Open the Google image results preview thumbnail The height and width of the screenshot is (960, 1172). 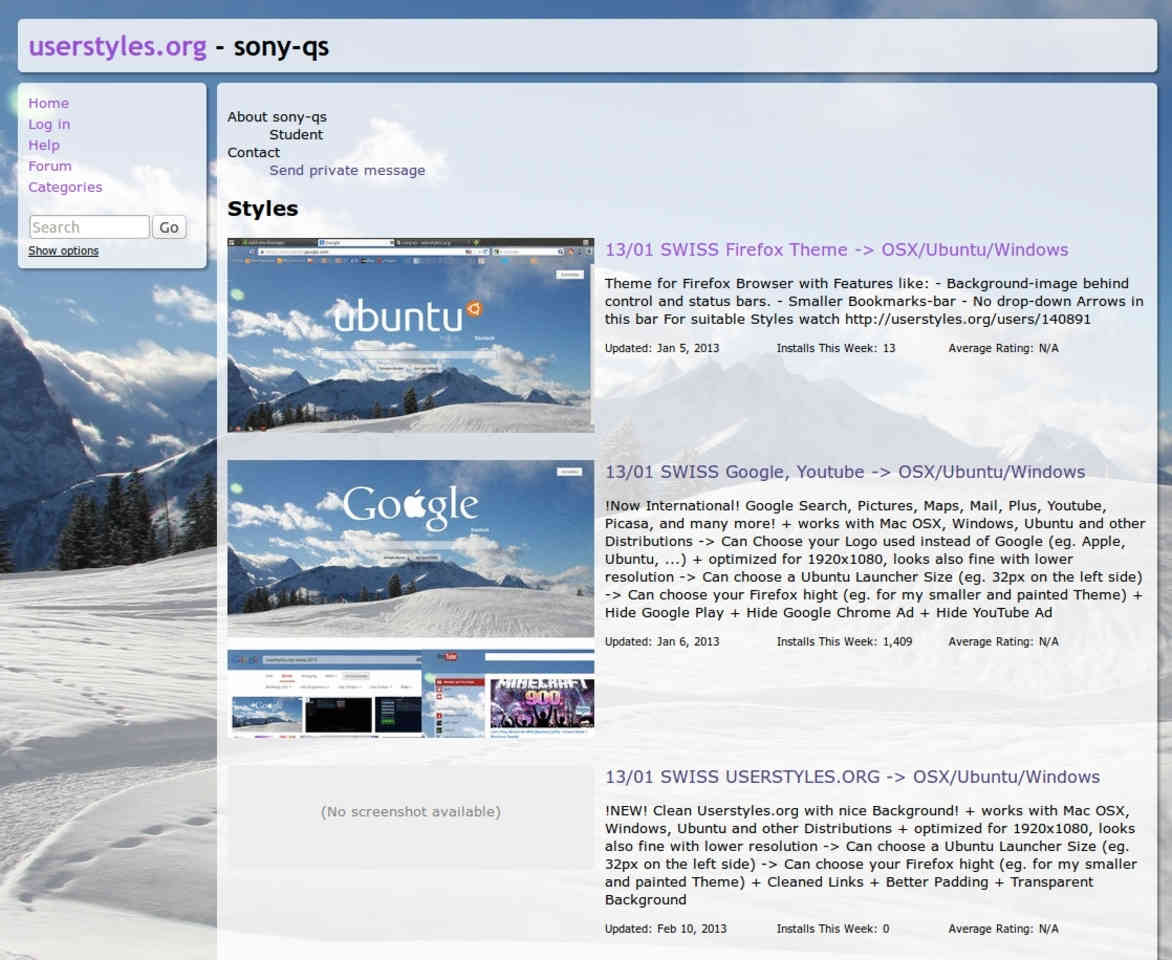pos(324,694)
